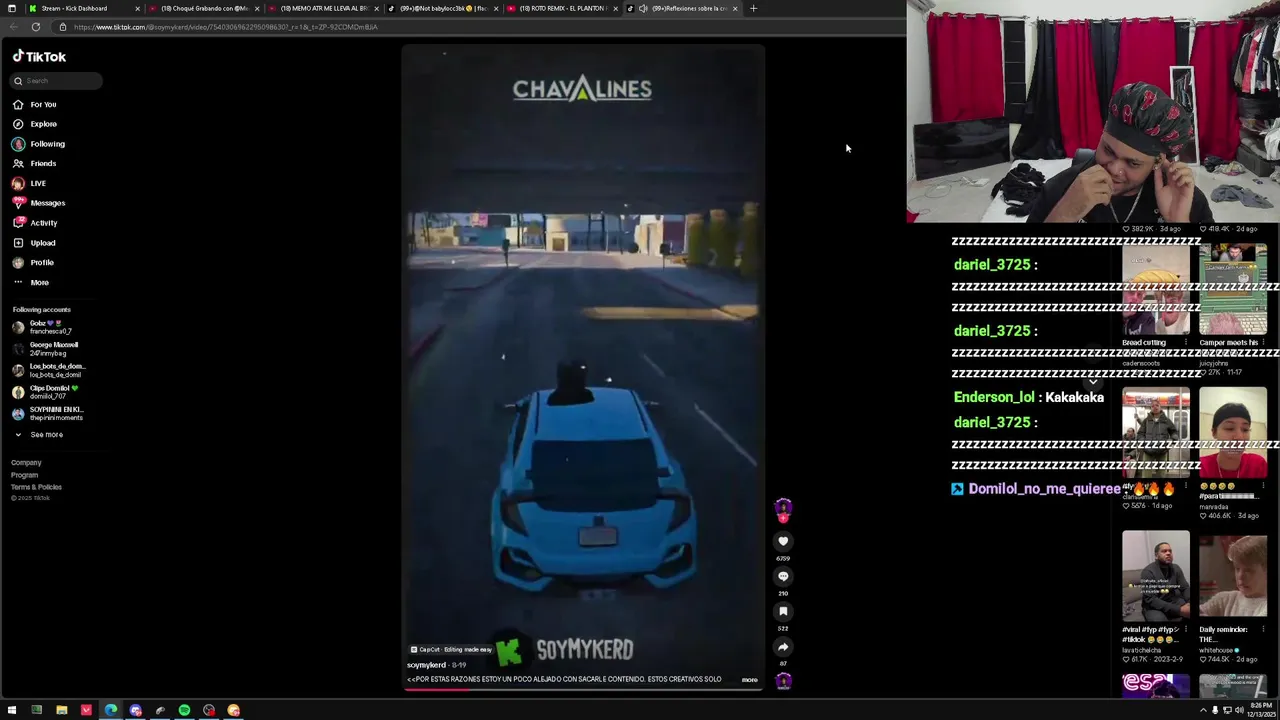
Task: Open the subway man video thumbnail
Action: pos(1155,434)
